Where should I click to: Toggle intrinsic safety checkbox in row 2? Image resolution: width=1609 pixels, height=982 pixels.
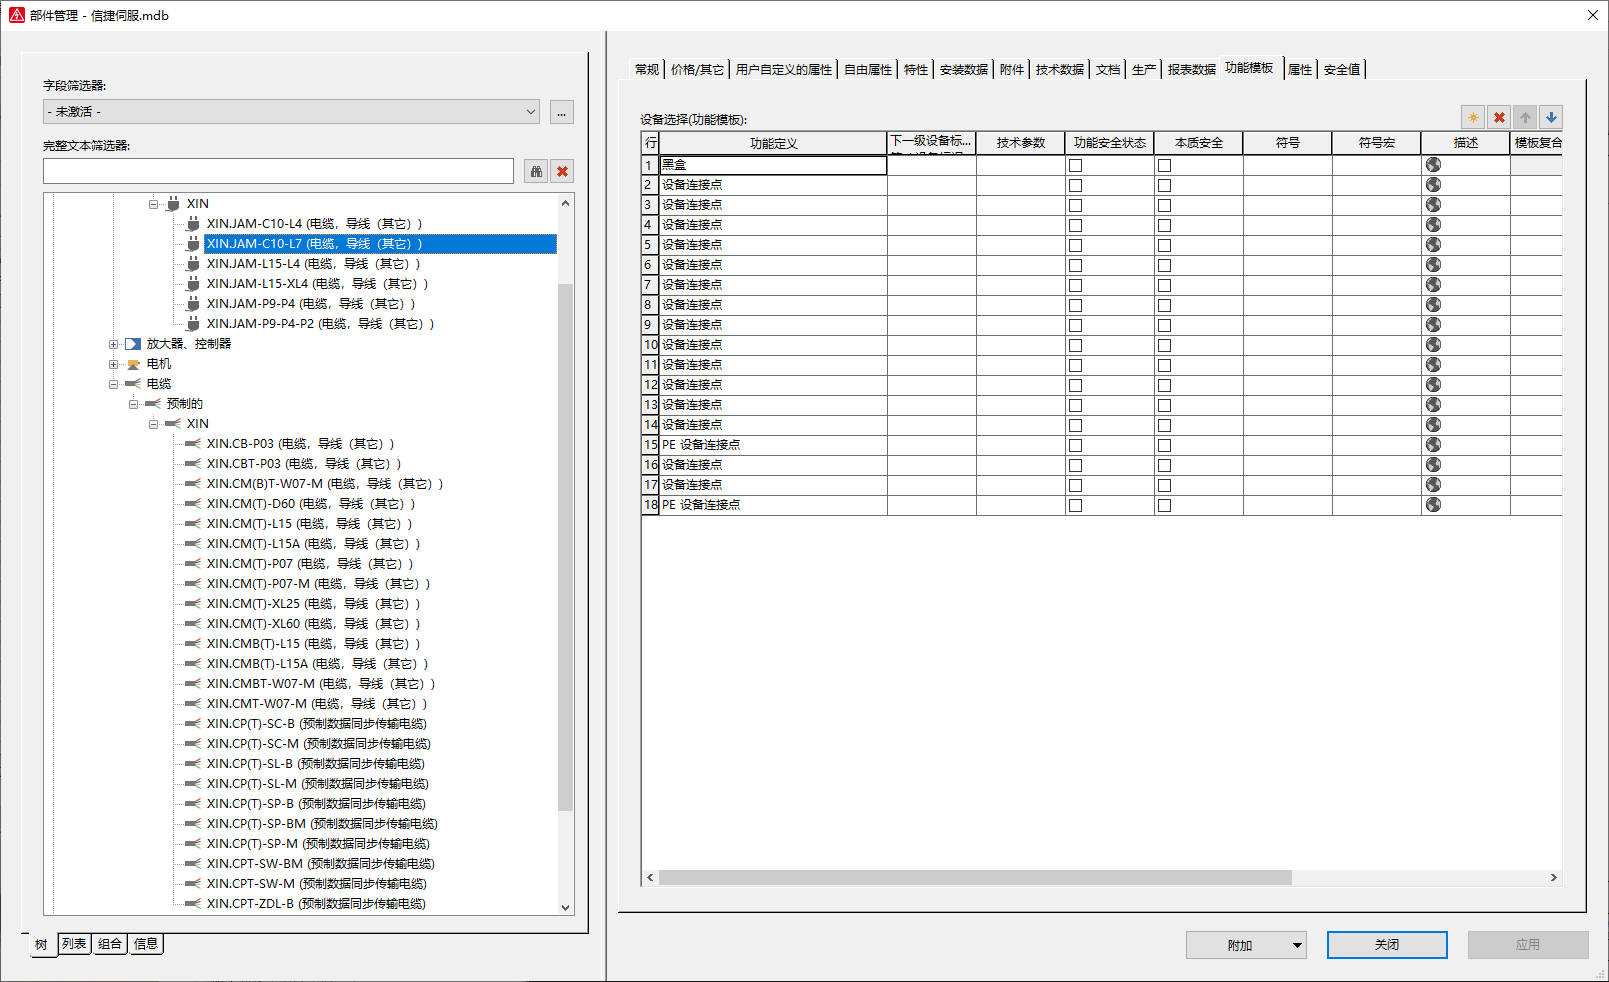[x=1164, y=185]
